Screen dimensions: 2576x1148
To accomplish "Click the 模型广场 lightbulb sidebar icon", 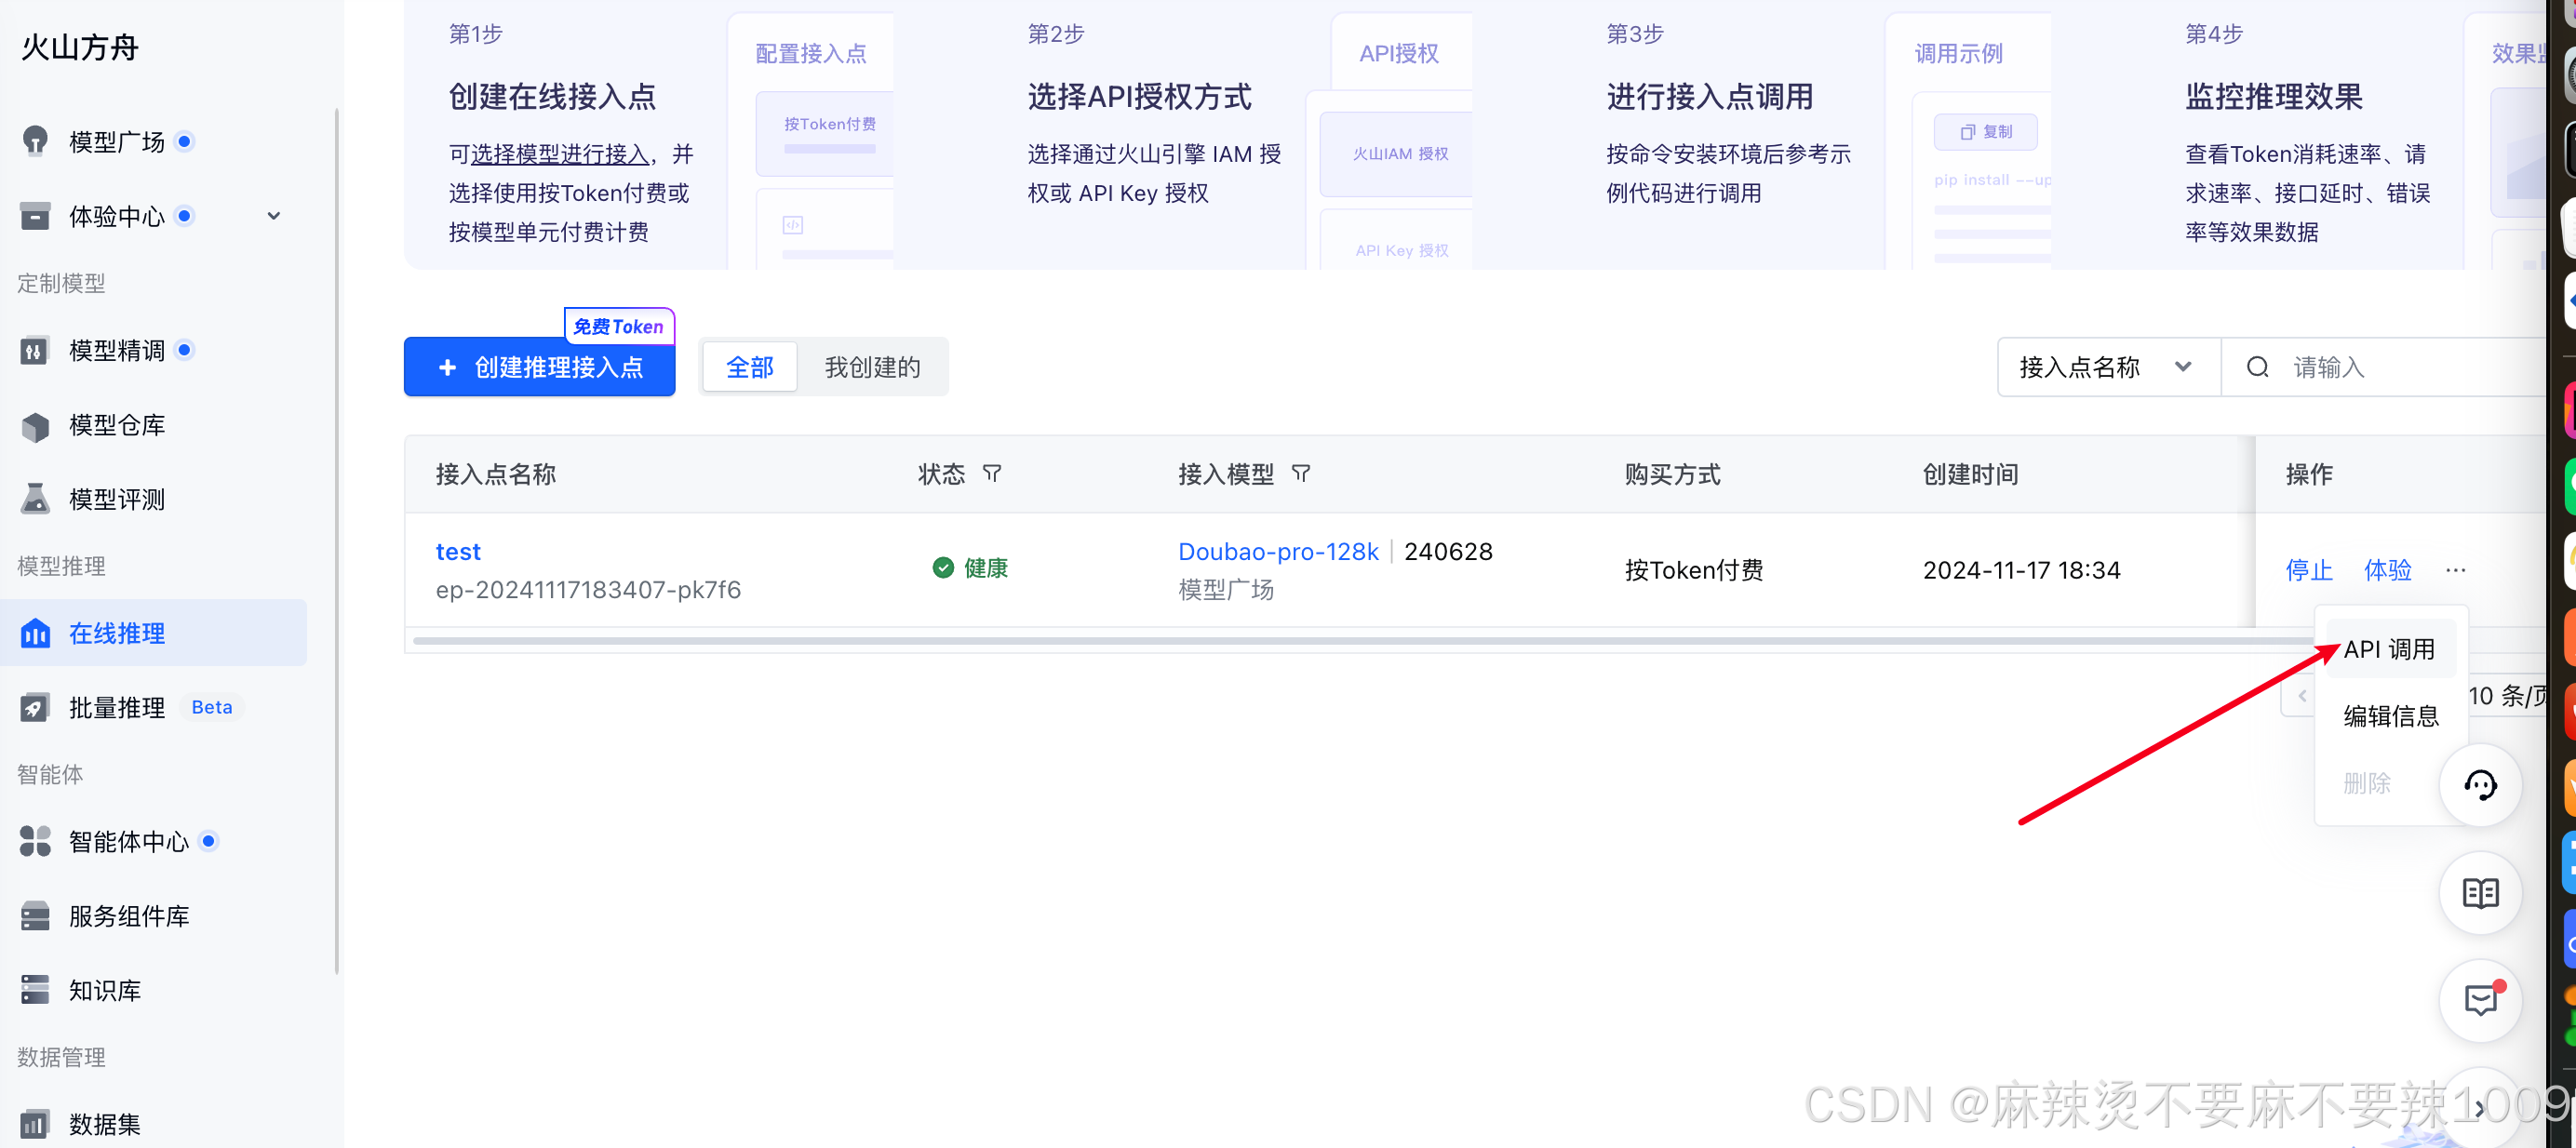I will point(35,141).
